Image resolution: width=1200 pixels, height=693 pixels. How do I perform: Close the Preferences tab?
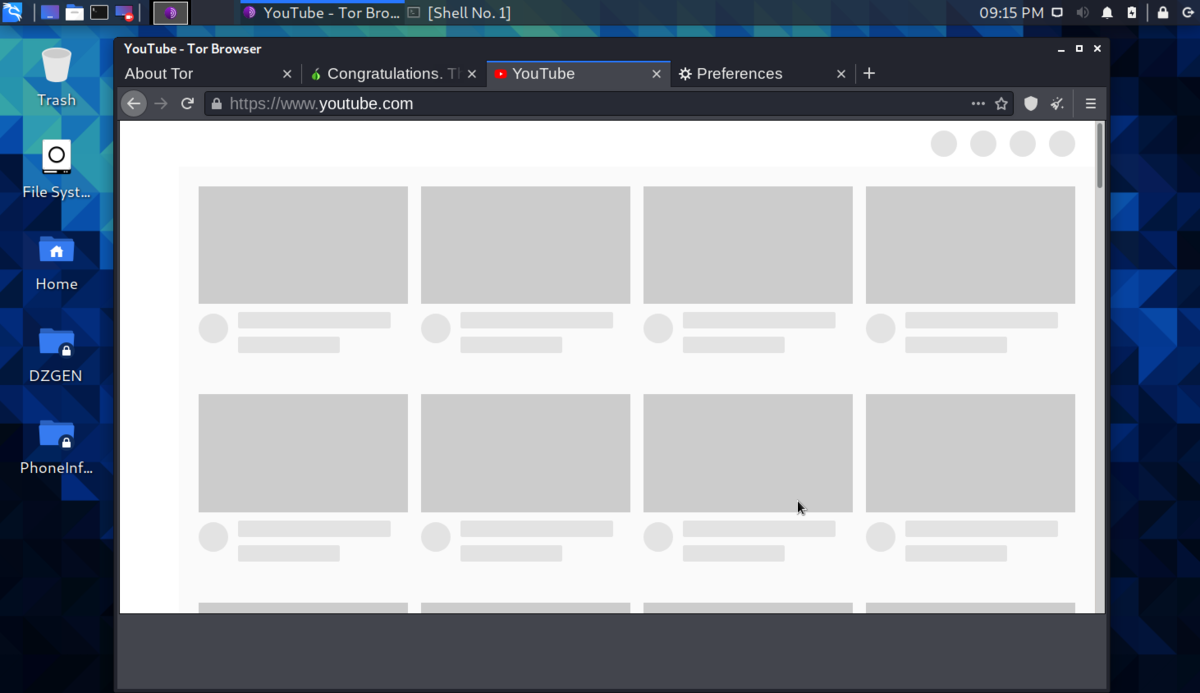(x=841, y=74)
